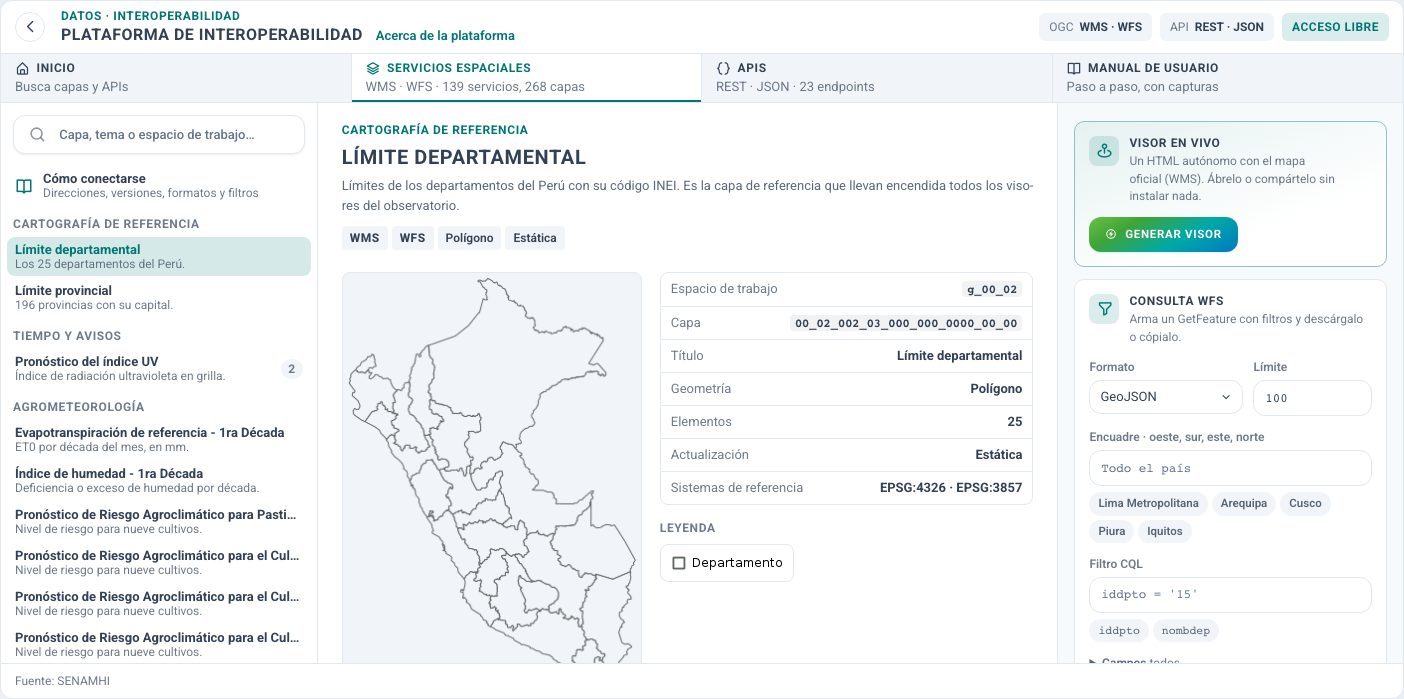The image size is (1404, 699).
Task: Click the OGC WMS · WFS badge
Action: coord(1096,27)
